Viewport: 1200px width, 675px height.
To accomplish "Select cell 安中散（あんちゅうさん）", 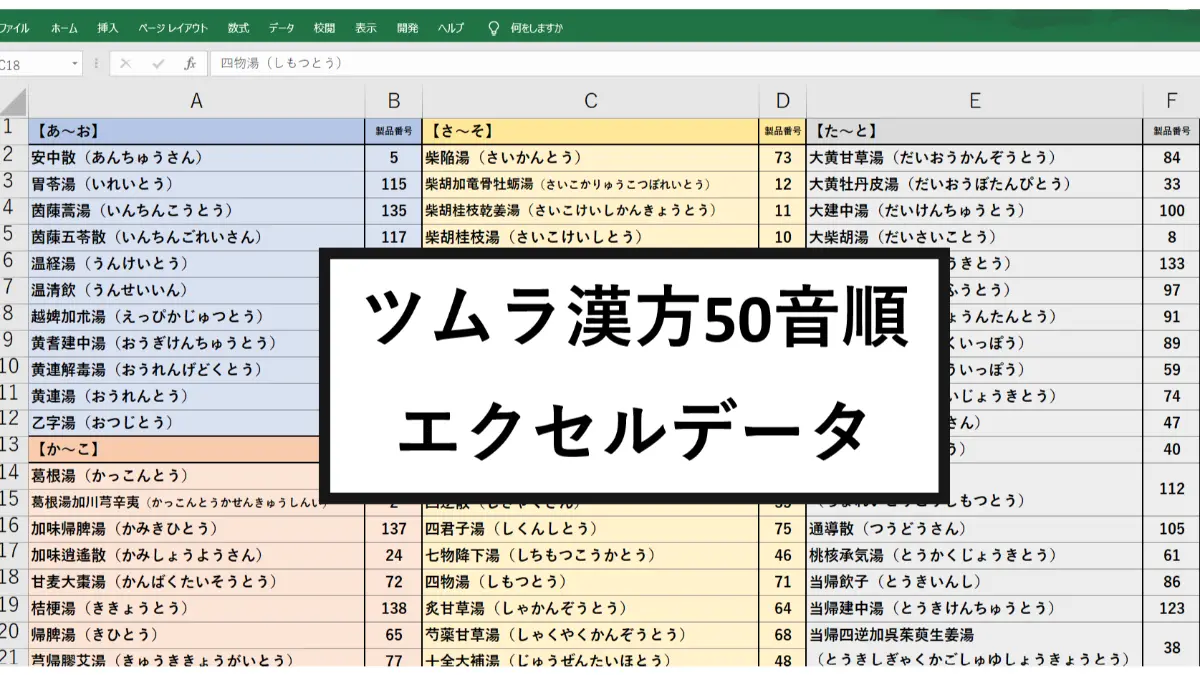I will click(196, 157).
